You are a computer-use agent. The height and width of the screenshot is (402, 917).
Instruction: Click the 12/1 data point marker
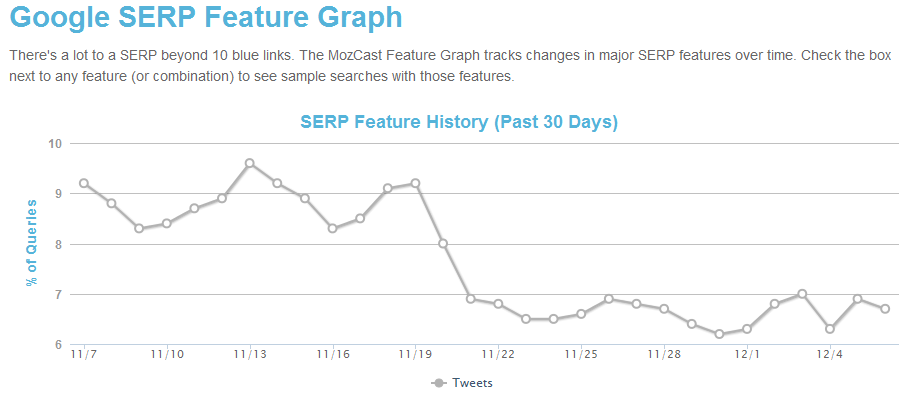click(747, 329)
